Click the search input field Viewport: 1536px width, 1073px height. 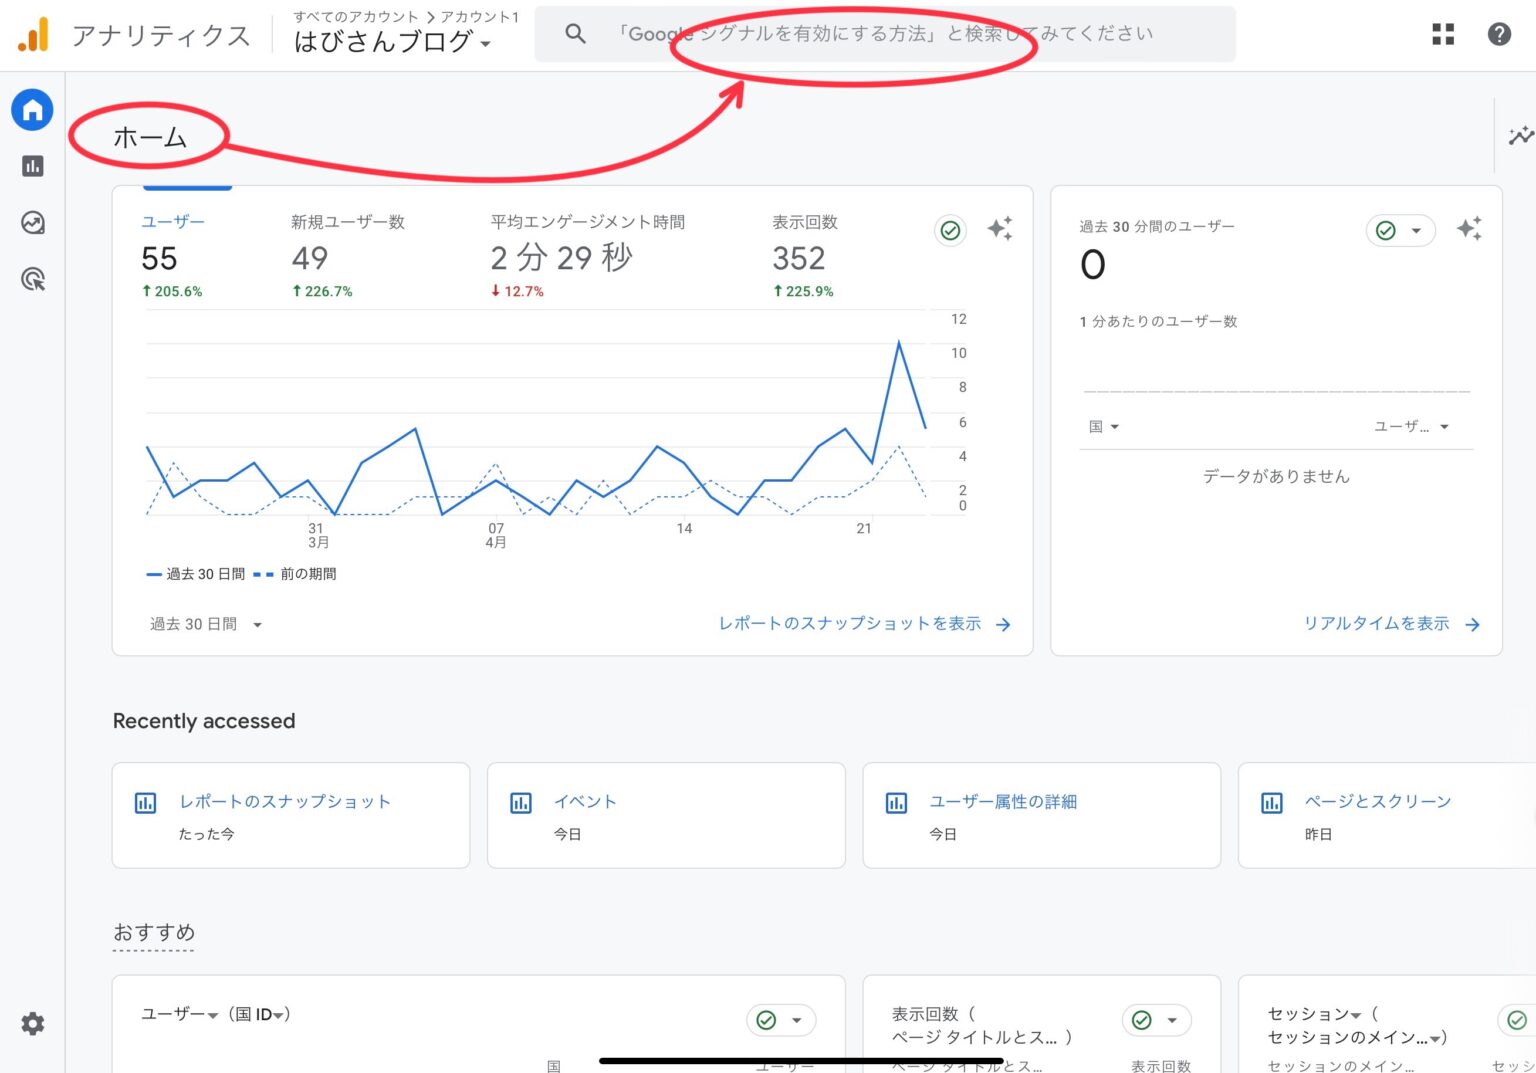pos(885,34)
